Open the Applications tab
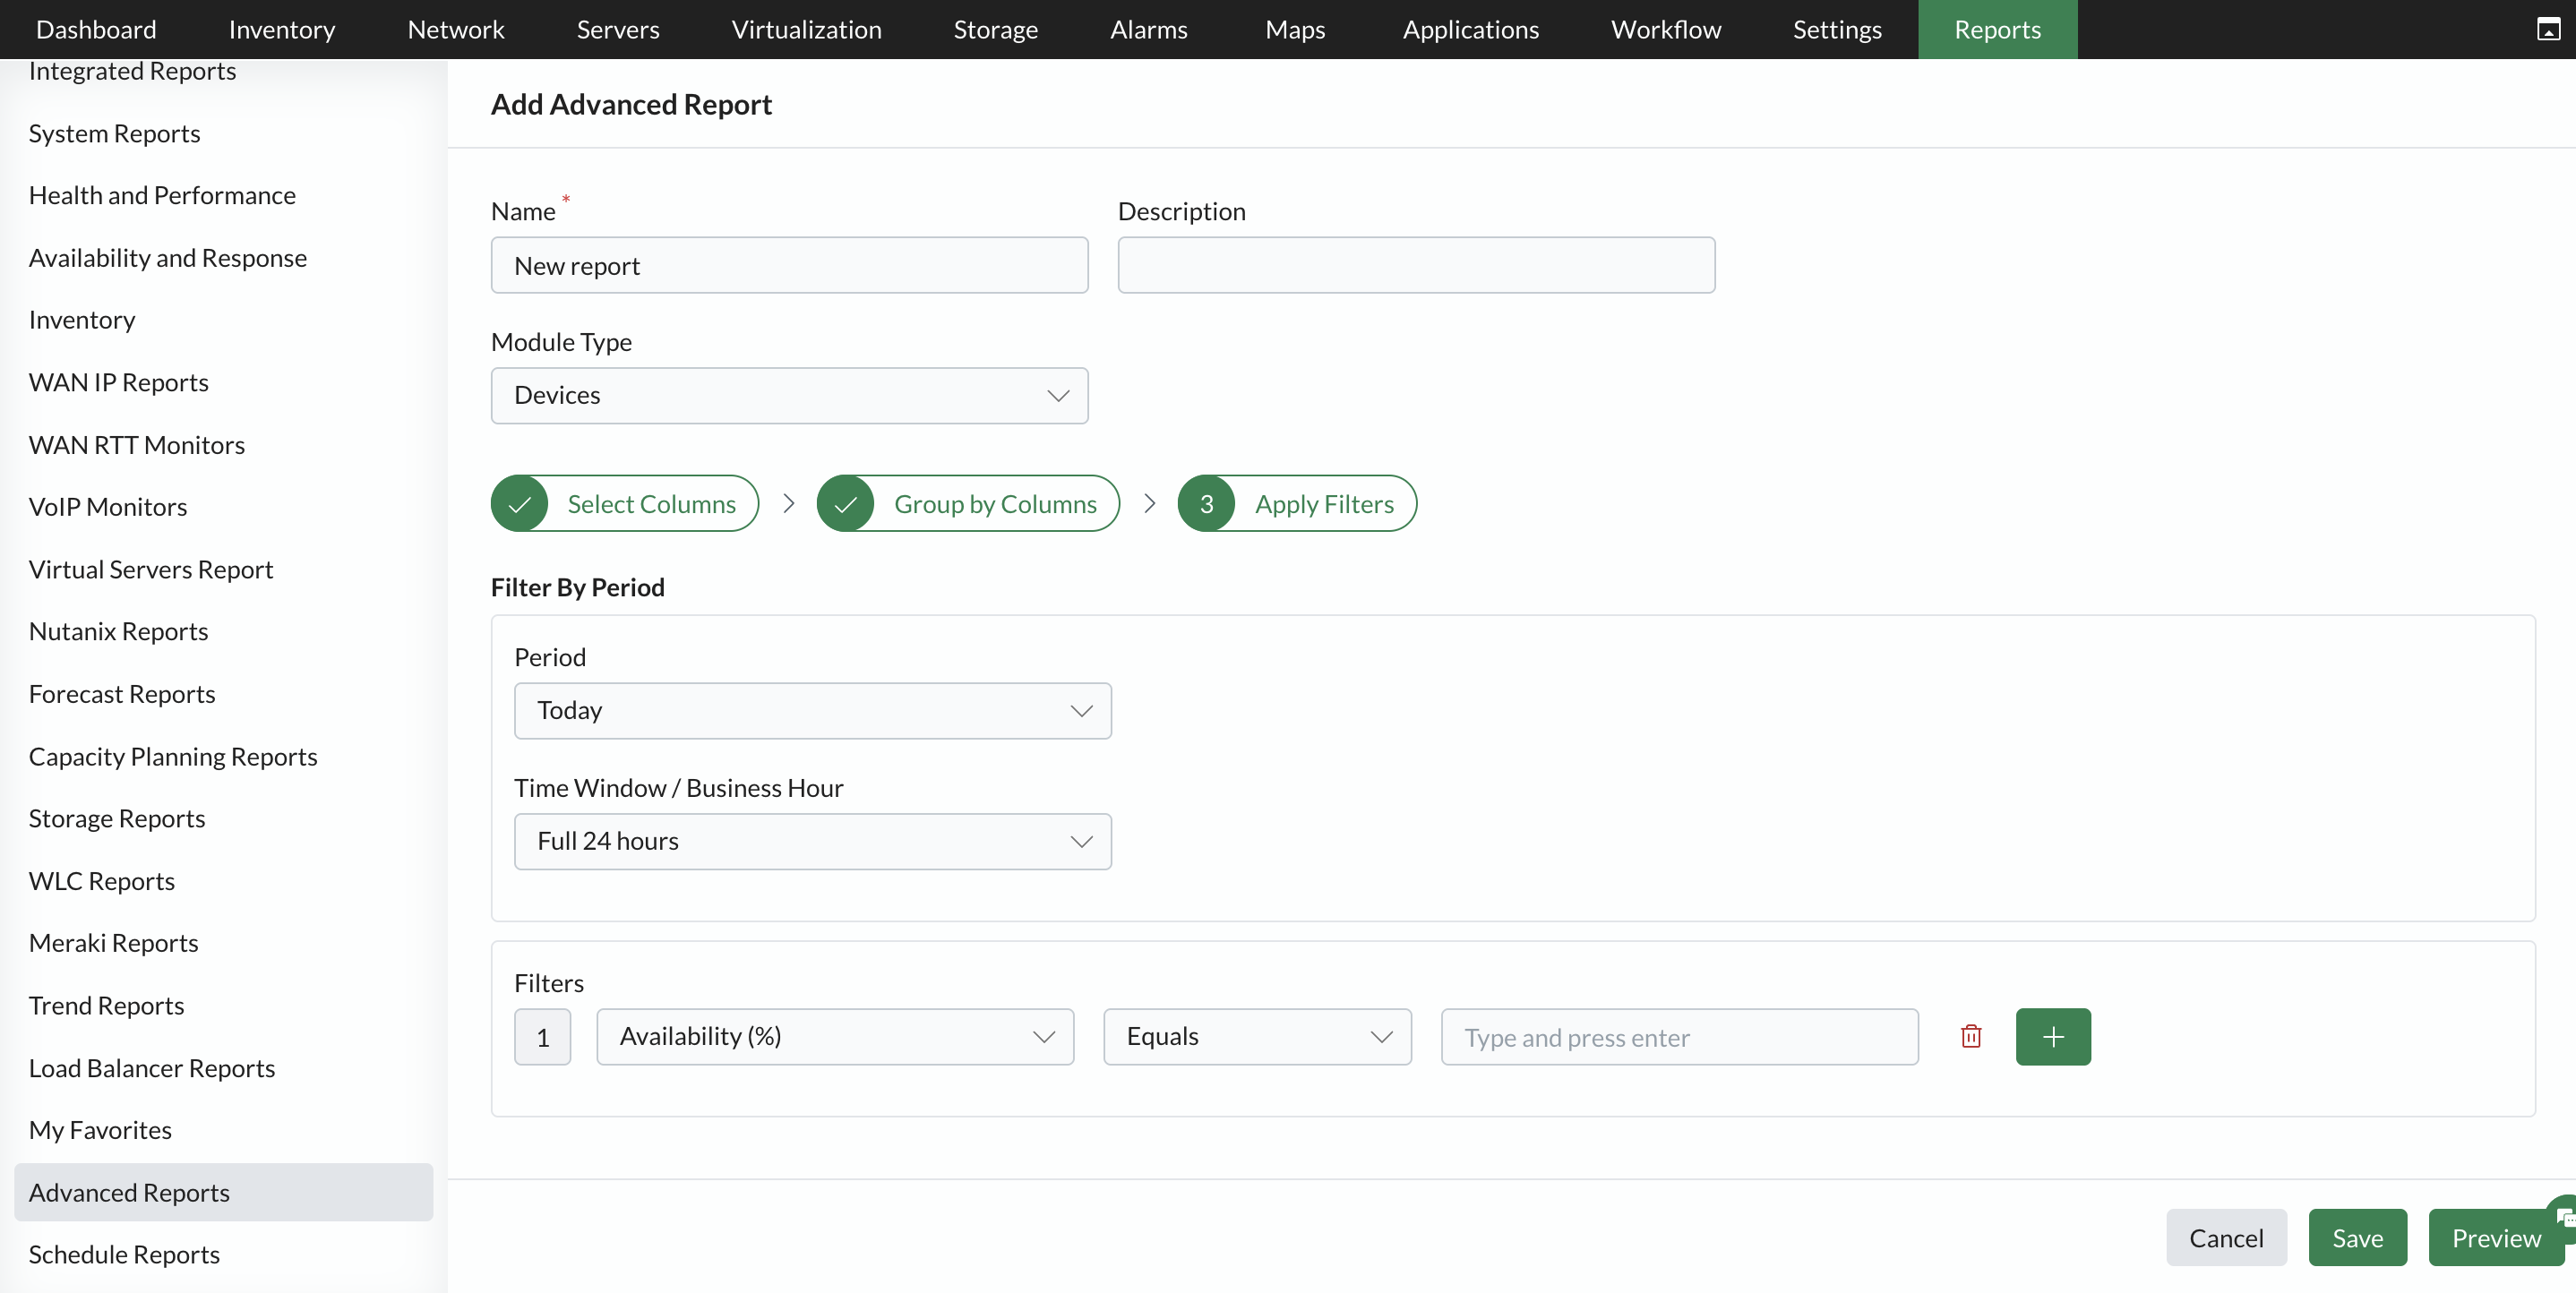Viewport: 2576px width, 1293px height. [1471, 29]
